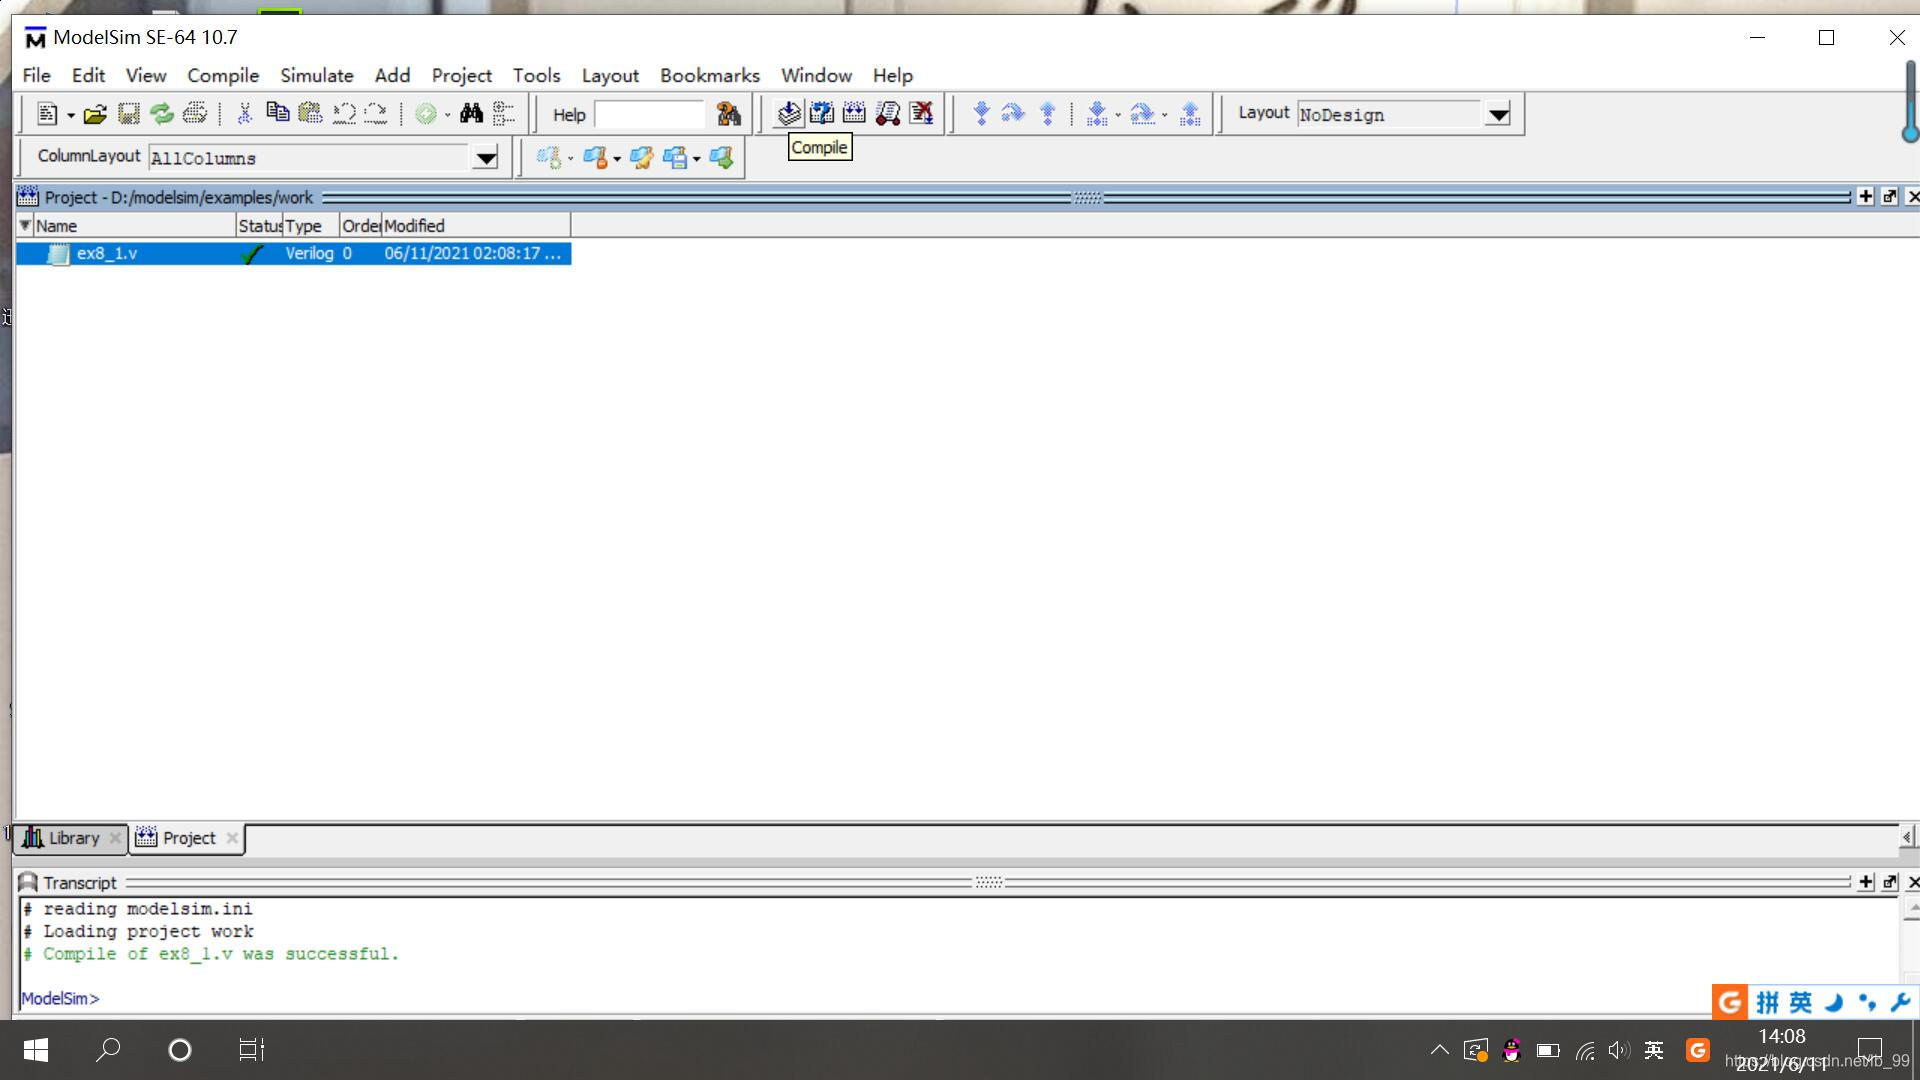Switch to the Library tab

click(73, 838)
